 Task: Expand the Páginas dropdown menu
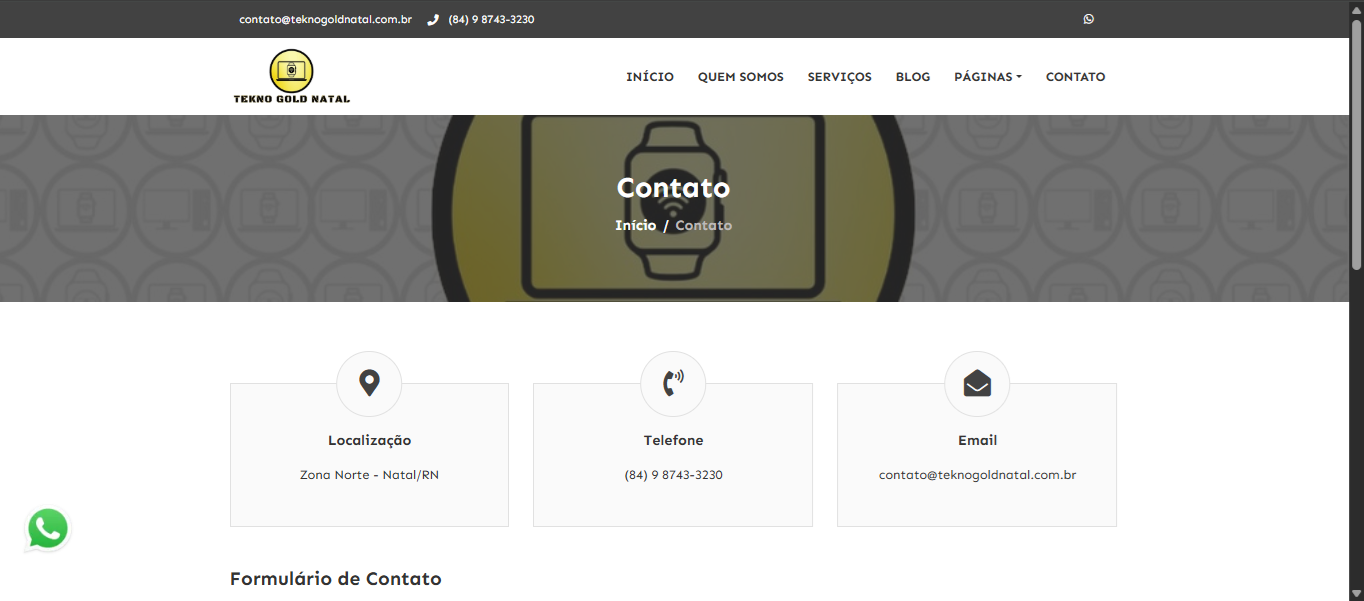tap(987, 77)
